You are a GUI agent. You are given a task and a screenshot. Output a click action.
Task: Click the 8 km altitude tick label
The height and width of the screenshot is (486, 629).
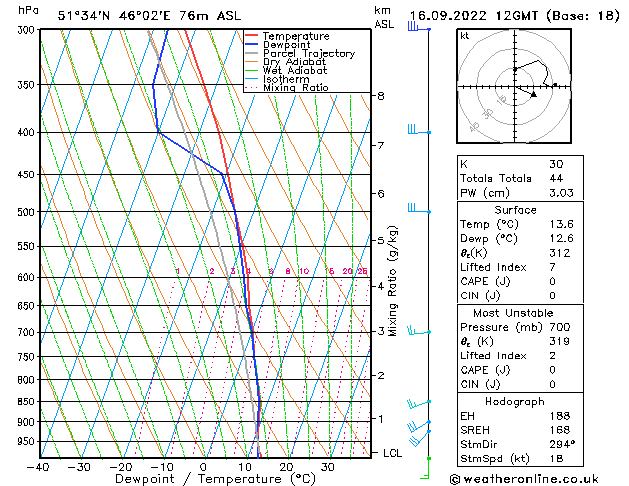[381, 96]
